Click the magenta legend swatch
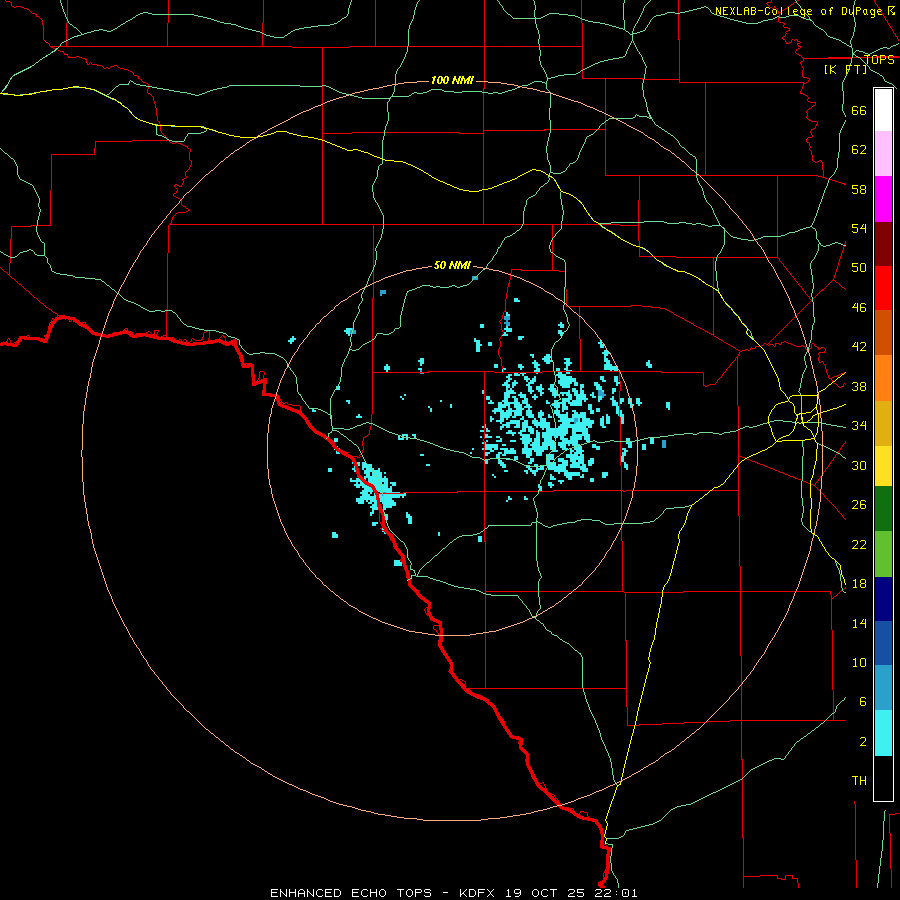Screen dimensions: 900x900 [x=883, y=199]
